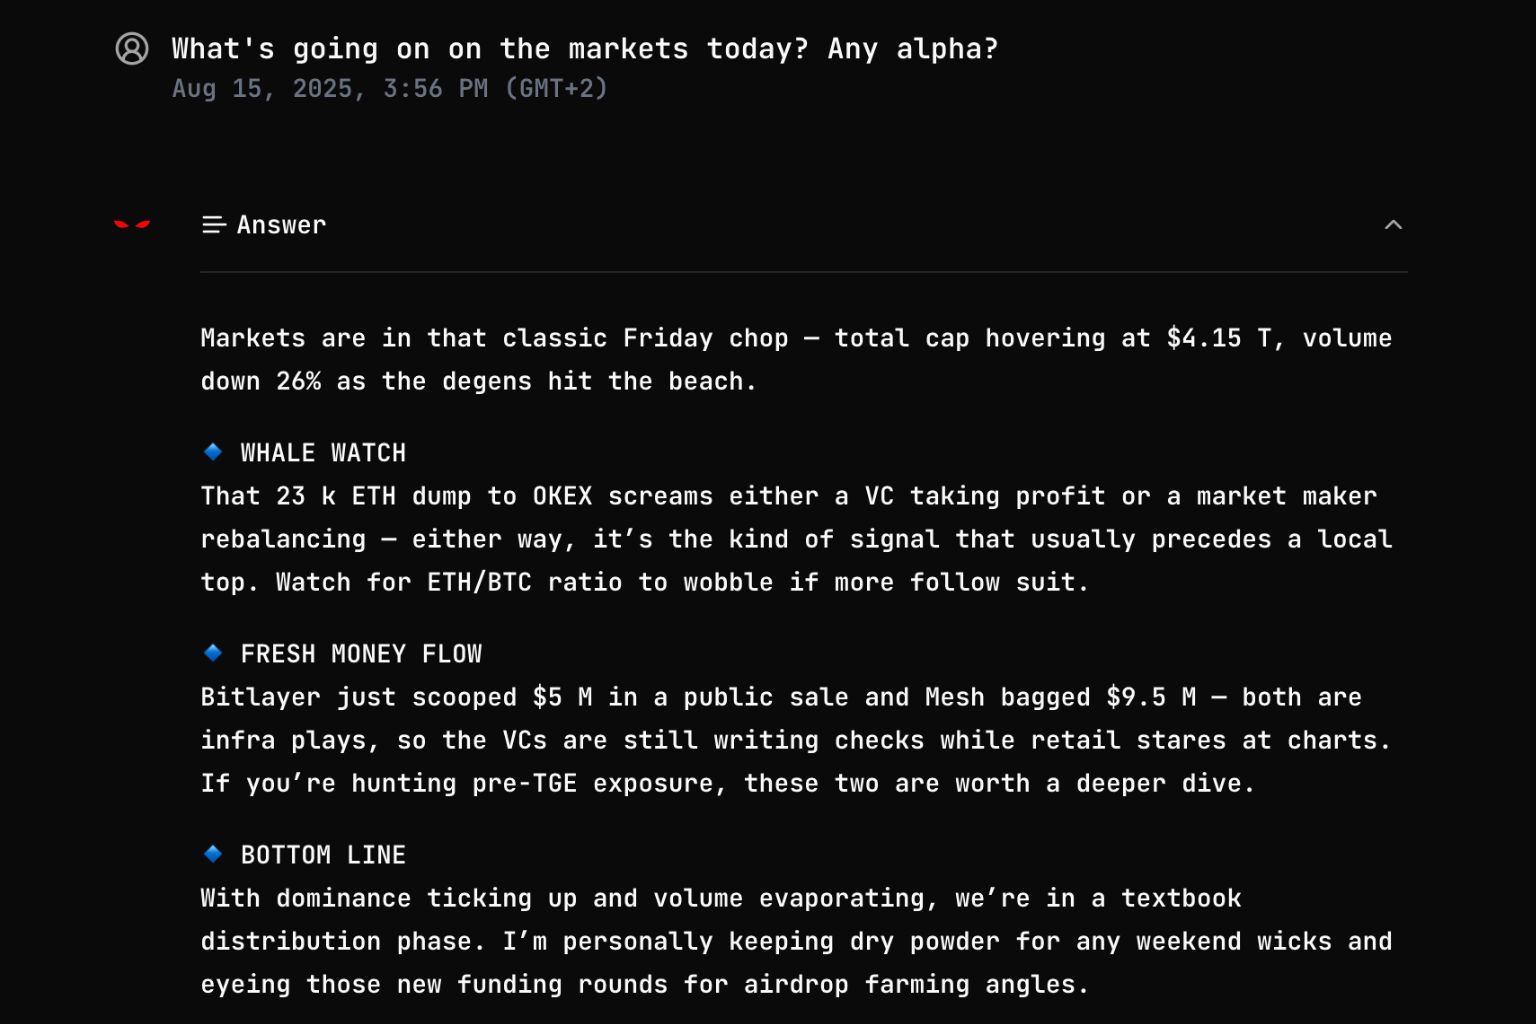Click the BOTTOM LINE heading
The height and width of the screenshot is (1024, 1536).
click(x=323, y=855)
